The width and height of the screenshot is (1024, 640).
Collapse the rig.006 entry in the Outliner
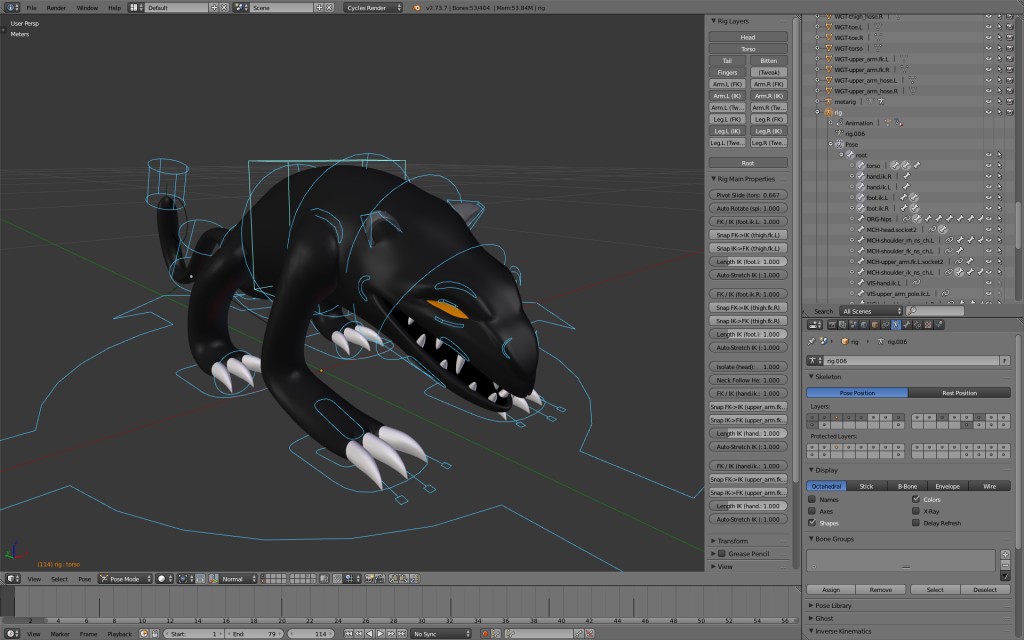838,134
